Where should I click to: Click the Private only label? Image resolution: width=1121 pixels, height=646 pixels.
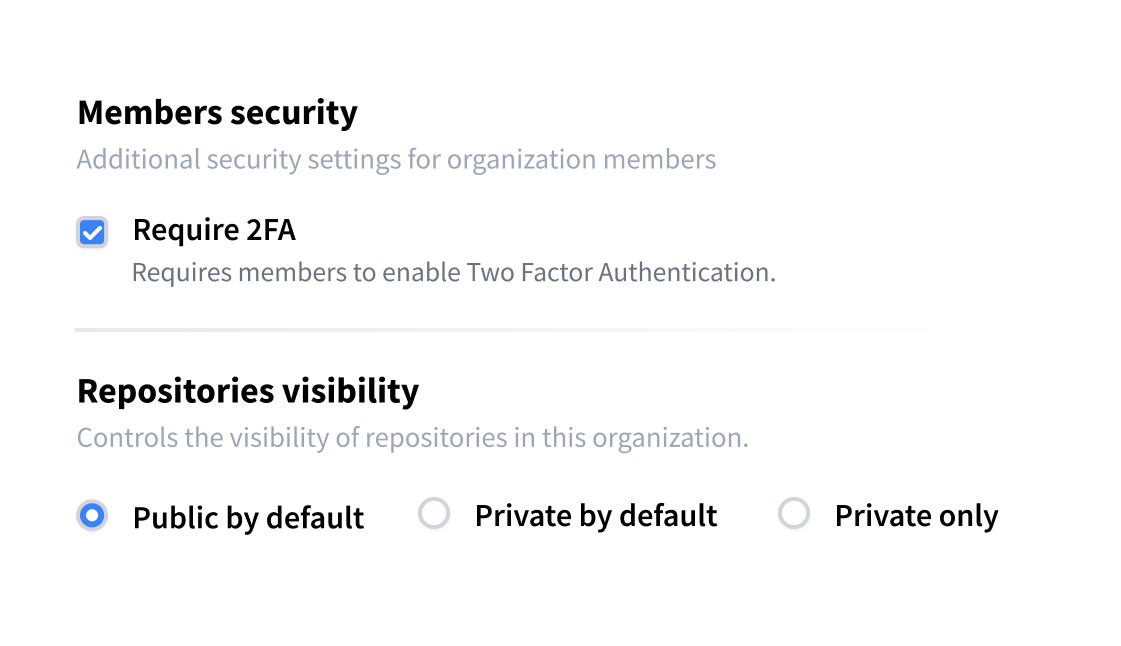(x=915, y=515)
